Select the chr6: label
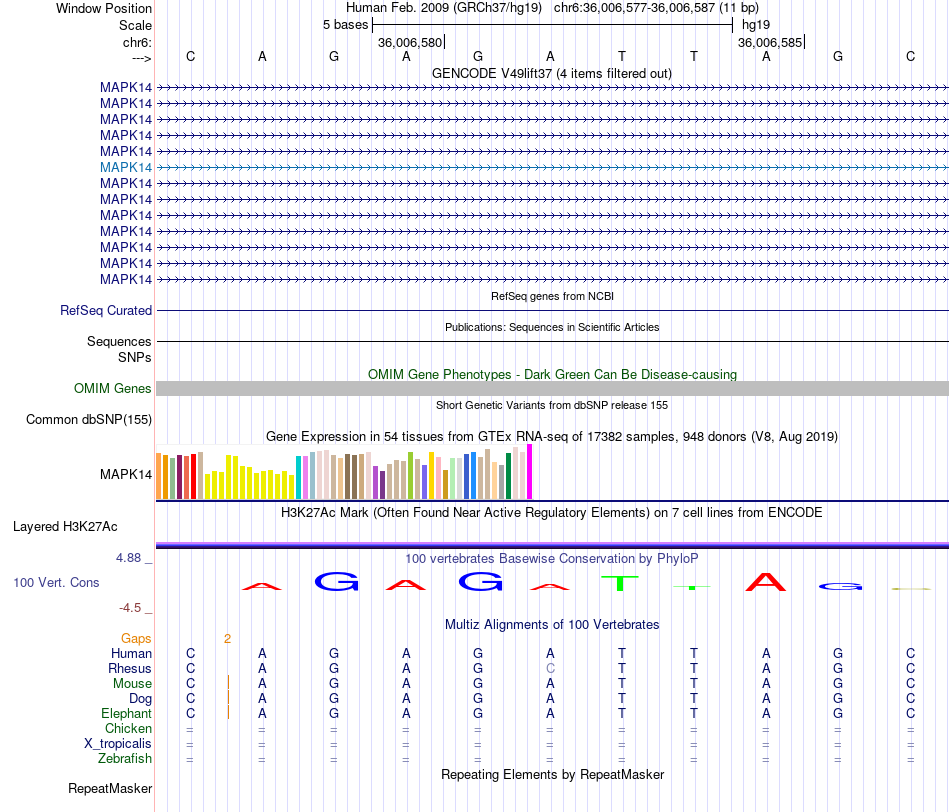 pyautogui.click(x=137, y=42)
